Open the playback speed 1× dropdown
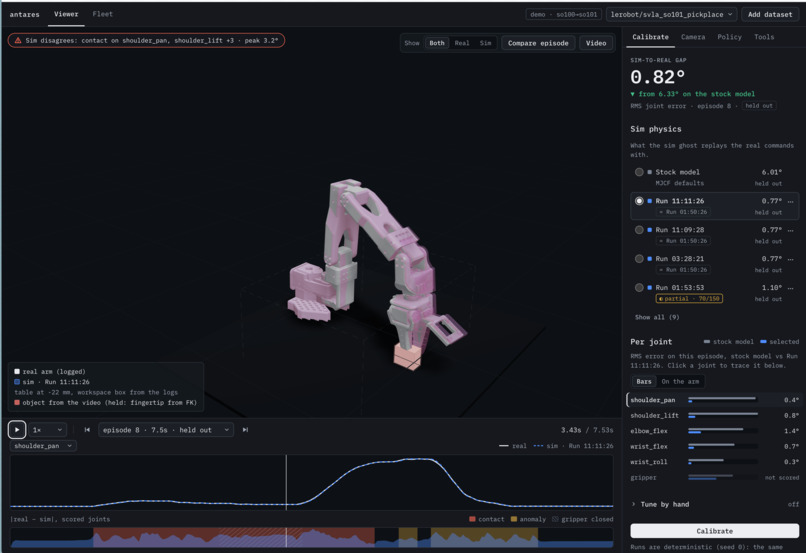Image resolution: width=806 pixels, height=553 pixels. (48, 430)
